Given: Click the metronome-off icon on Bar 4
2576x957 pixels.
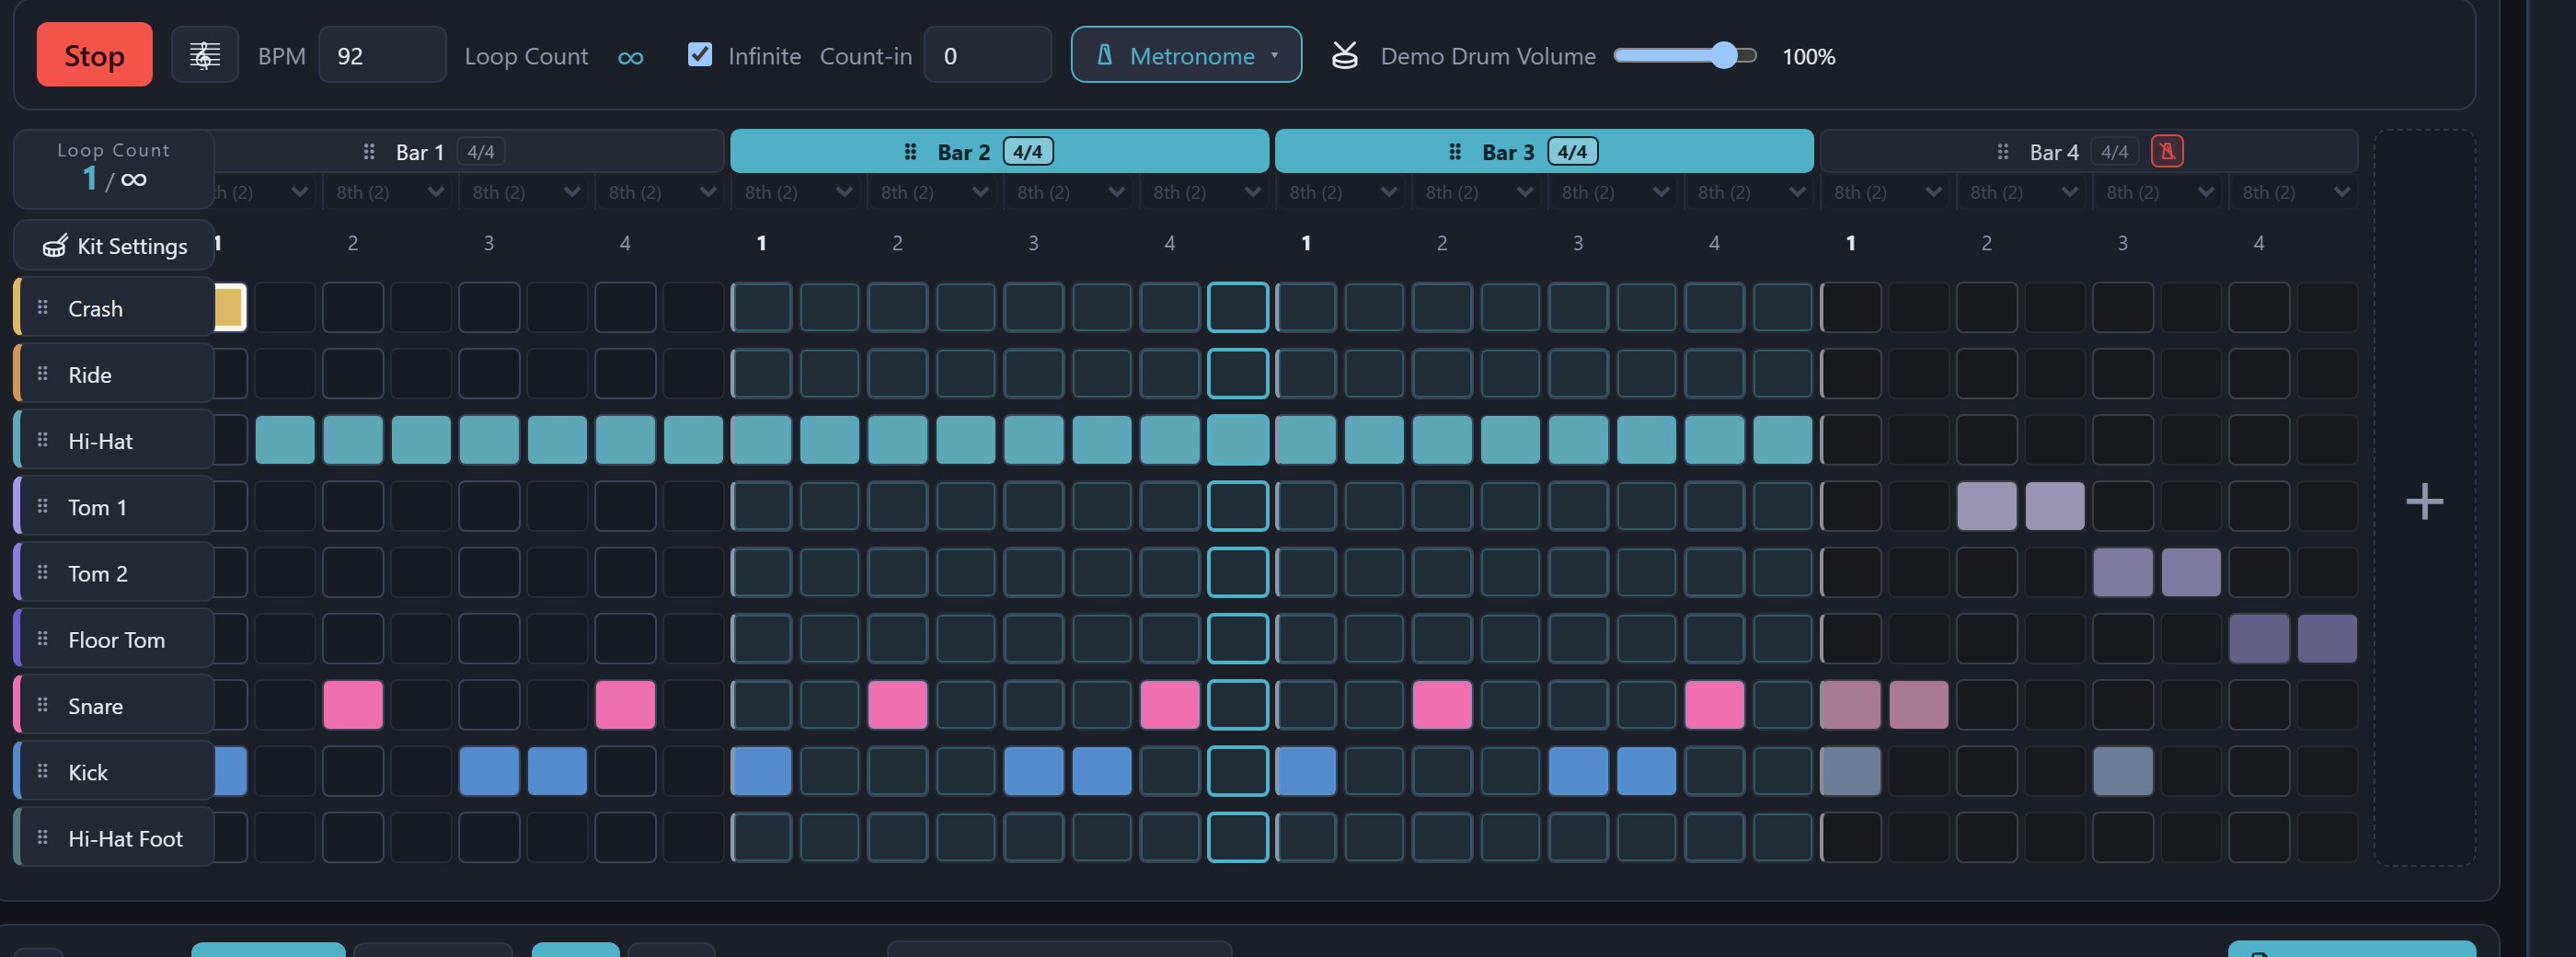Looking at the screenshot, I should pyautogui.click(x=2167, y=151).
